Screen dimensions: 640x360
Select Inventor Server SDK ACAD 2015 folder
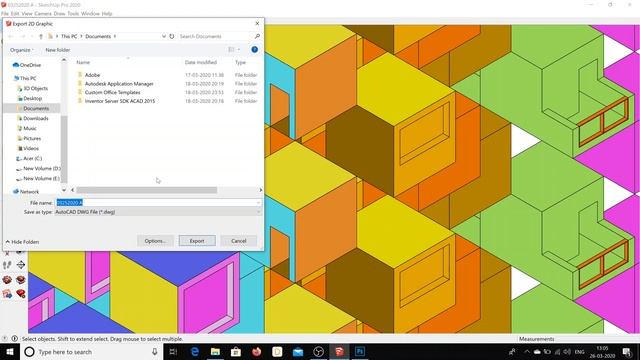pos(120,101)
